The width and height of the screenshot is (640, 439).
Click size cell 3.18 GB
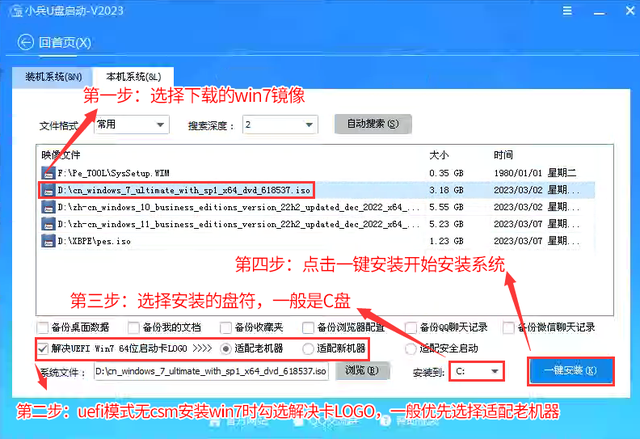[446, 190]
